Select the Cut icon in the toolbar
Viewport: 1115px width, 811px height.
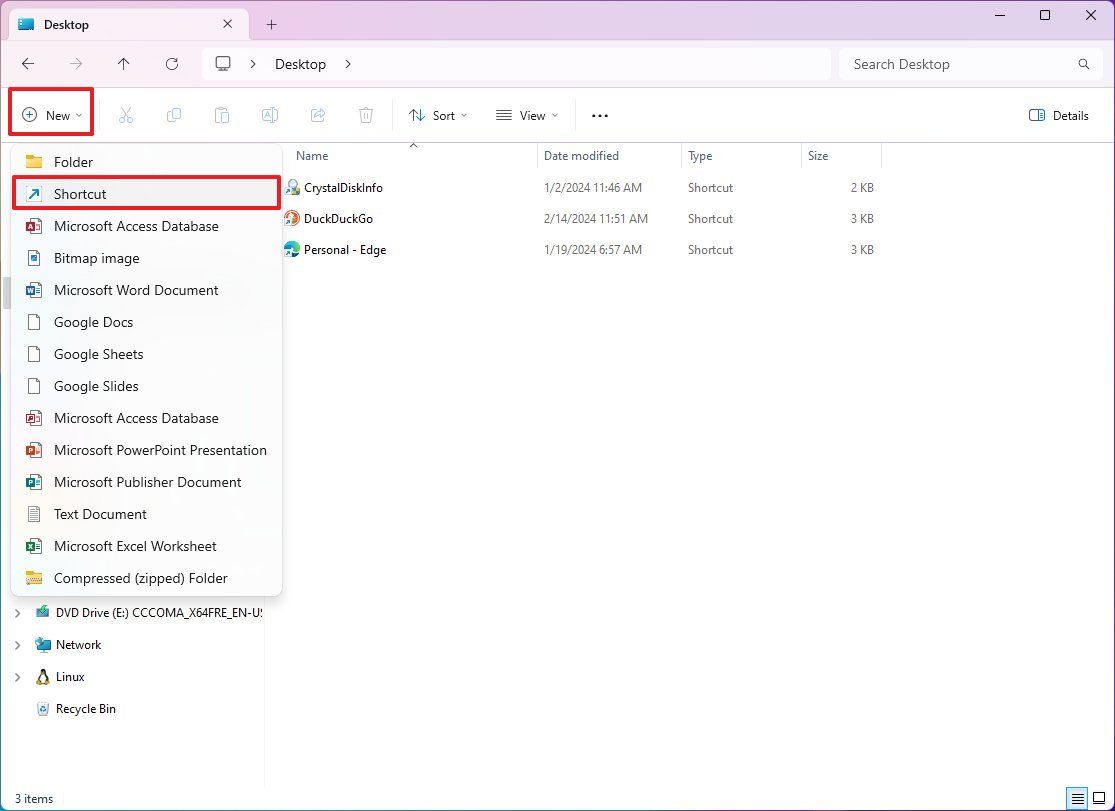point(125,115)
